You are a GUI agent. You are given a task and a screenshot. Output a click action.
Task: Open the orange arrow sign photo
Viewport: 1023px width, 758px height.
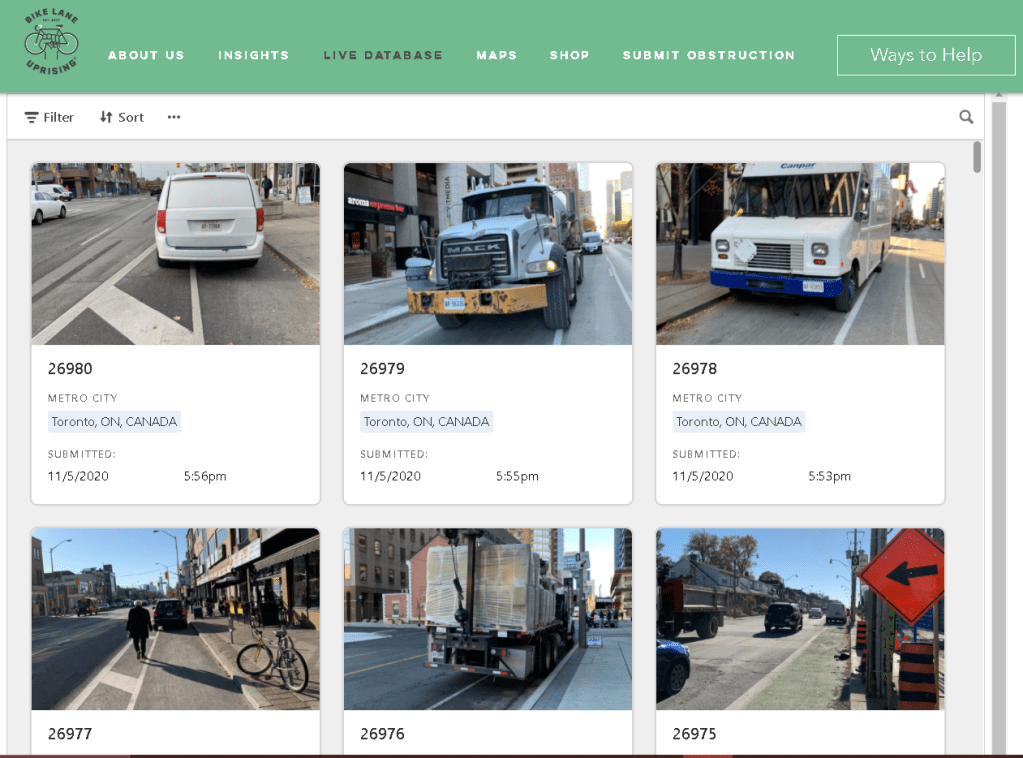[x=800, y=619]
